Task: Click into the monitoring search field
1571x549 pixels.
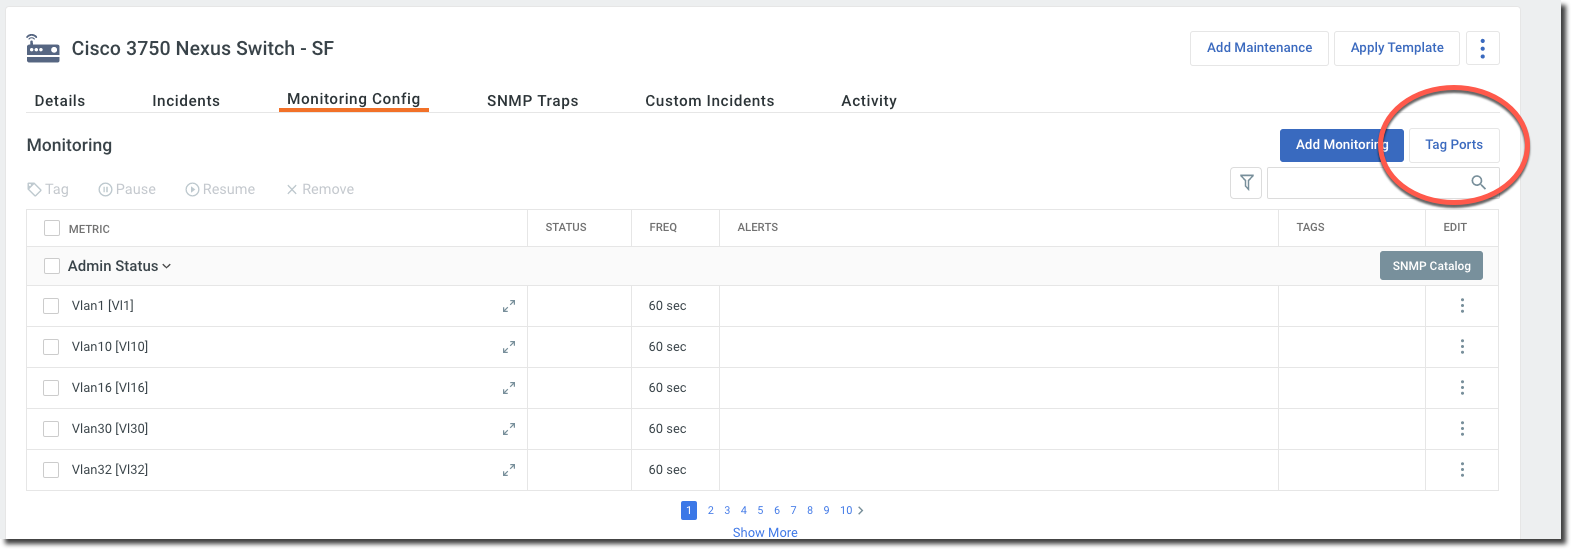Action: (x=1365, y=183)
